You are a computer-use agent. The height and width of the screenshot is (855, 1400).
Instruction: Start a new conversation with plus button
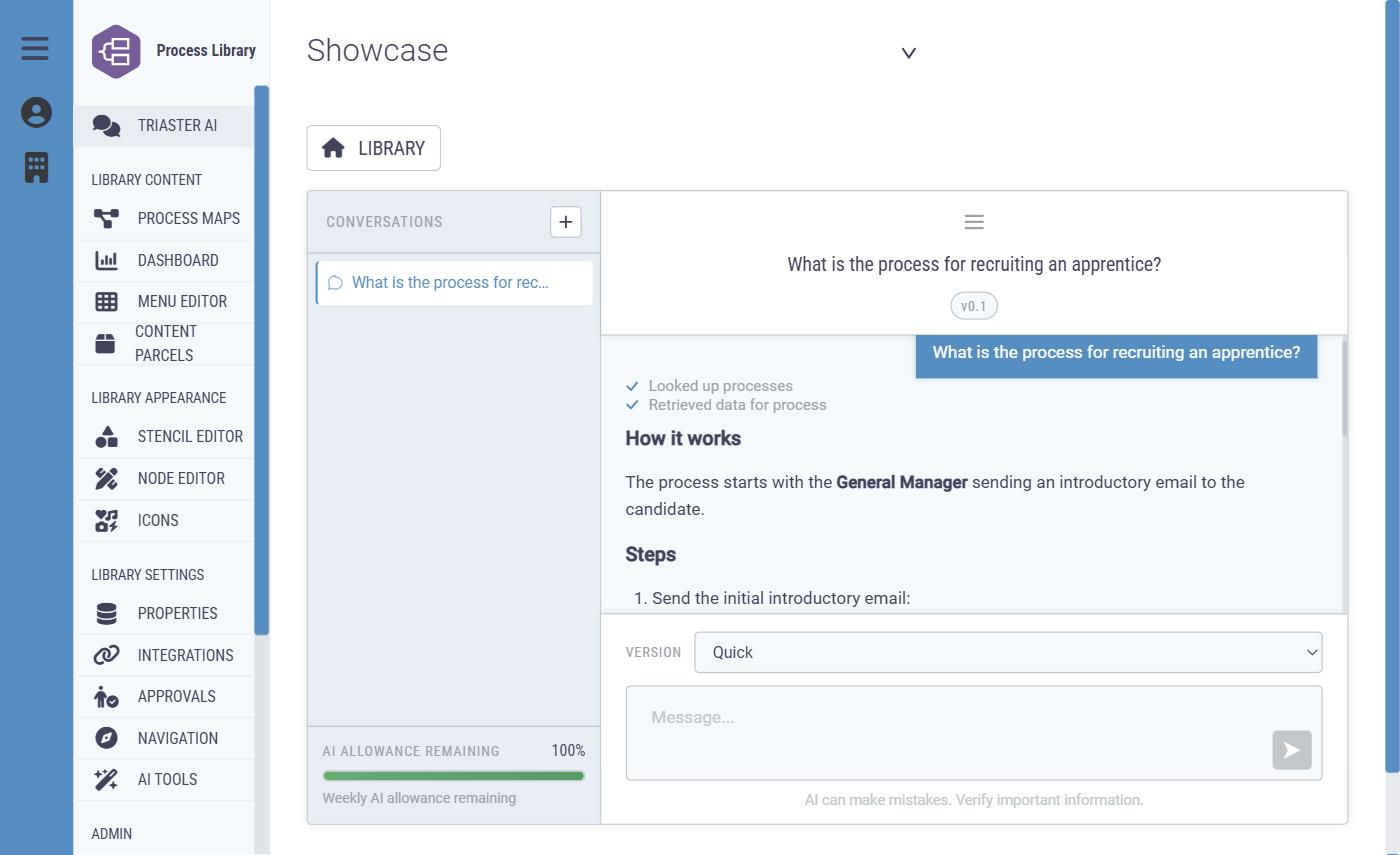point(566,222)
